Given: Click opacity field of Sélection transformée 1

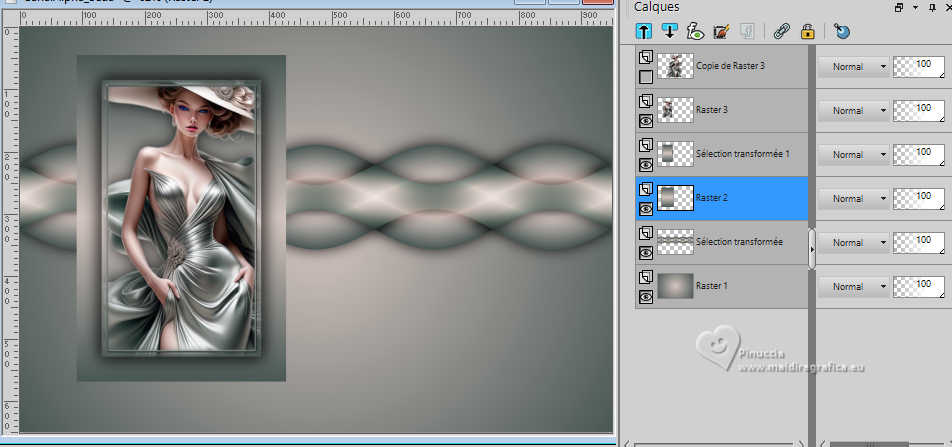Looking at the screenshot, I should (x=919, y=155).
